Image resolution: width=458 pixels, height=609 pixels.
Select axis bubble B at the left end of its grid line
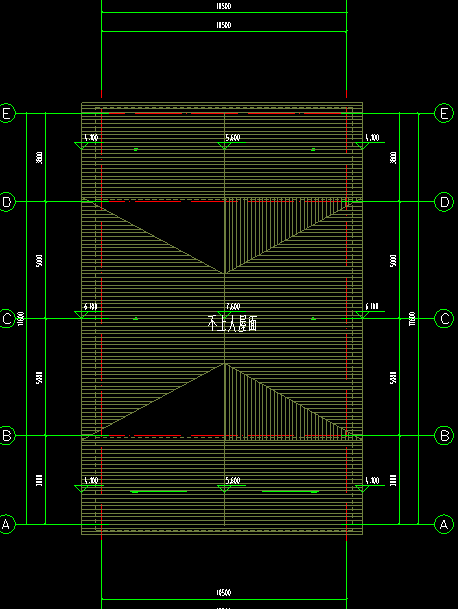[x=7, y=435]
